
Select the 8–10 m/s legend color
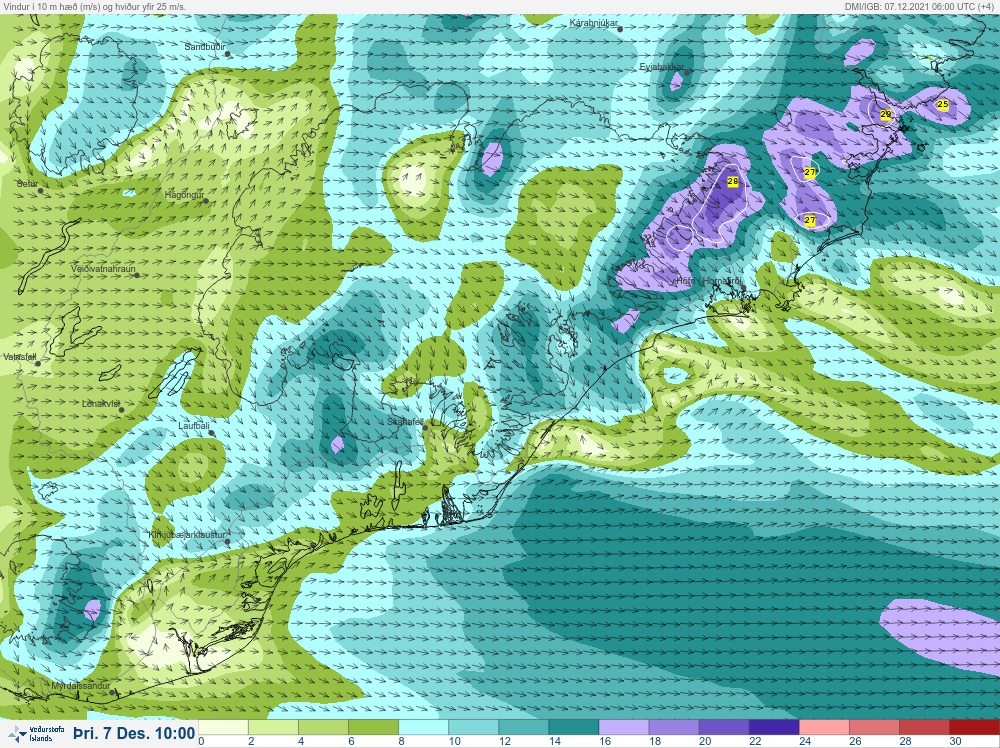[x=423, y=728]
